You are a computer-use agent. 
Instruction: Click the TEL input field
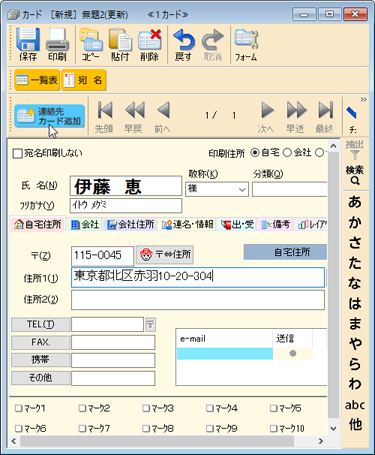[x=107, y=324]
